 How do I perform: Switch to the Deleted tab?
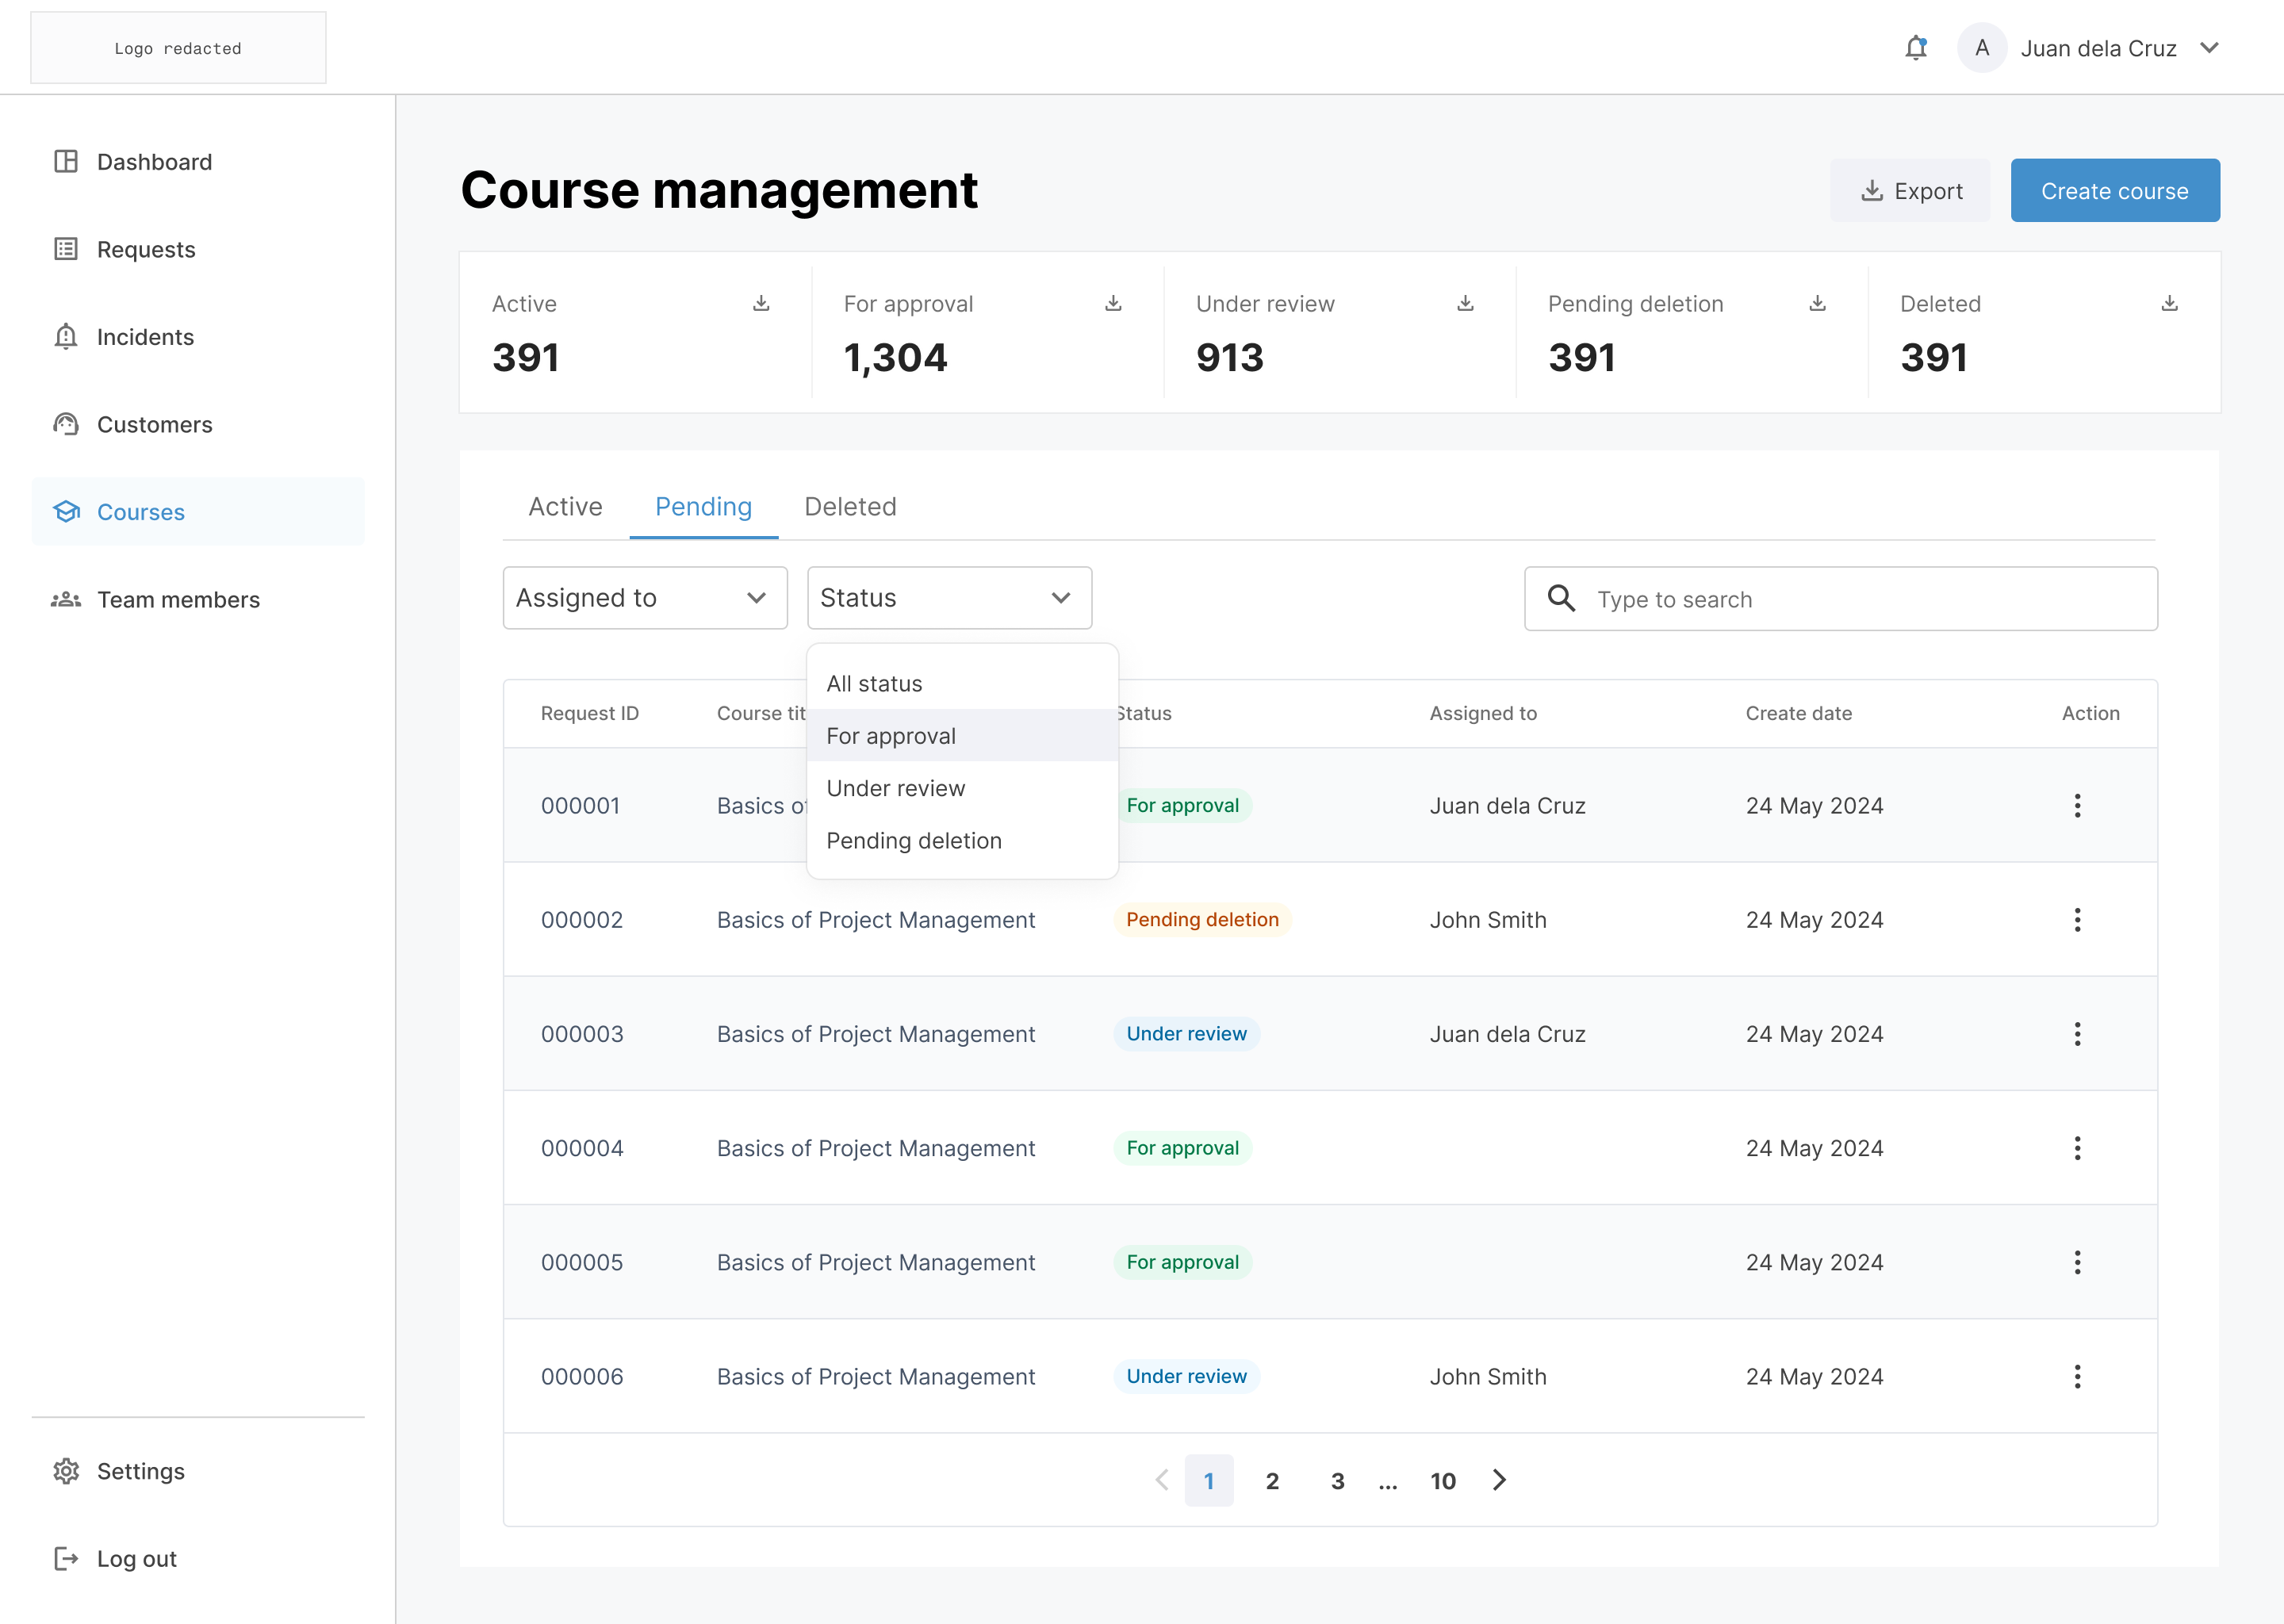849,506
